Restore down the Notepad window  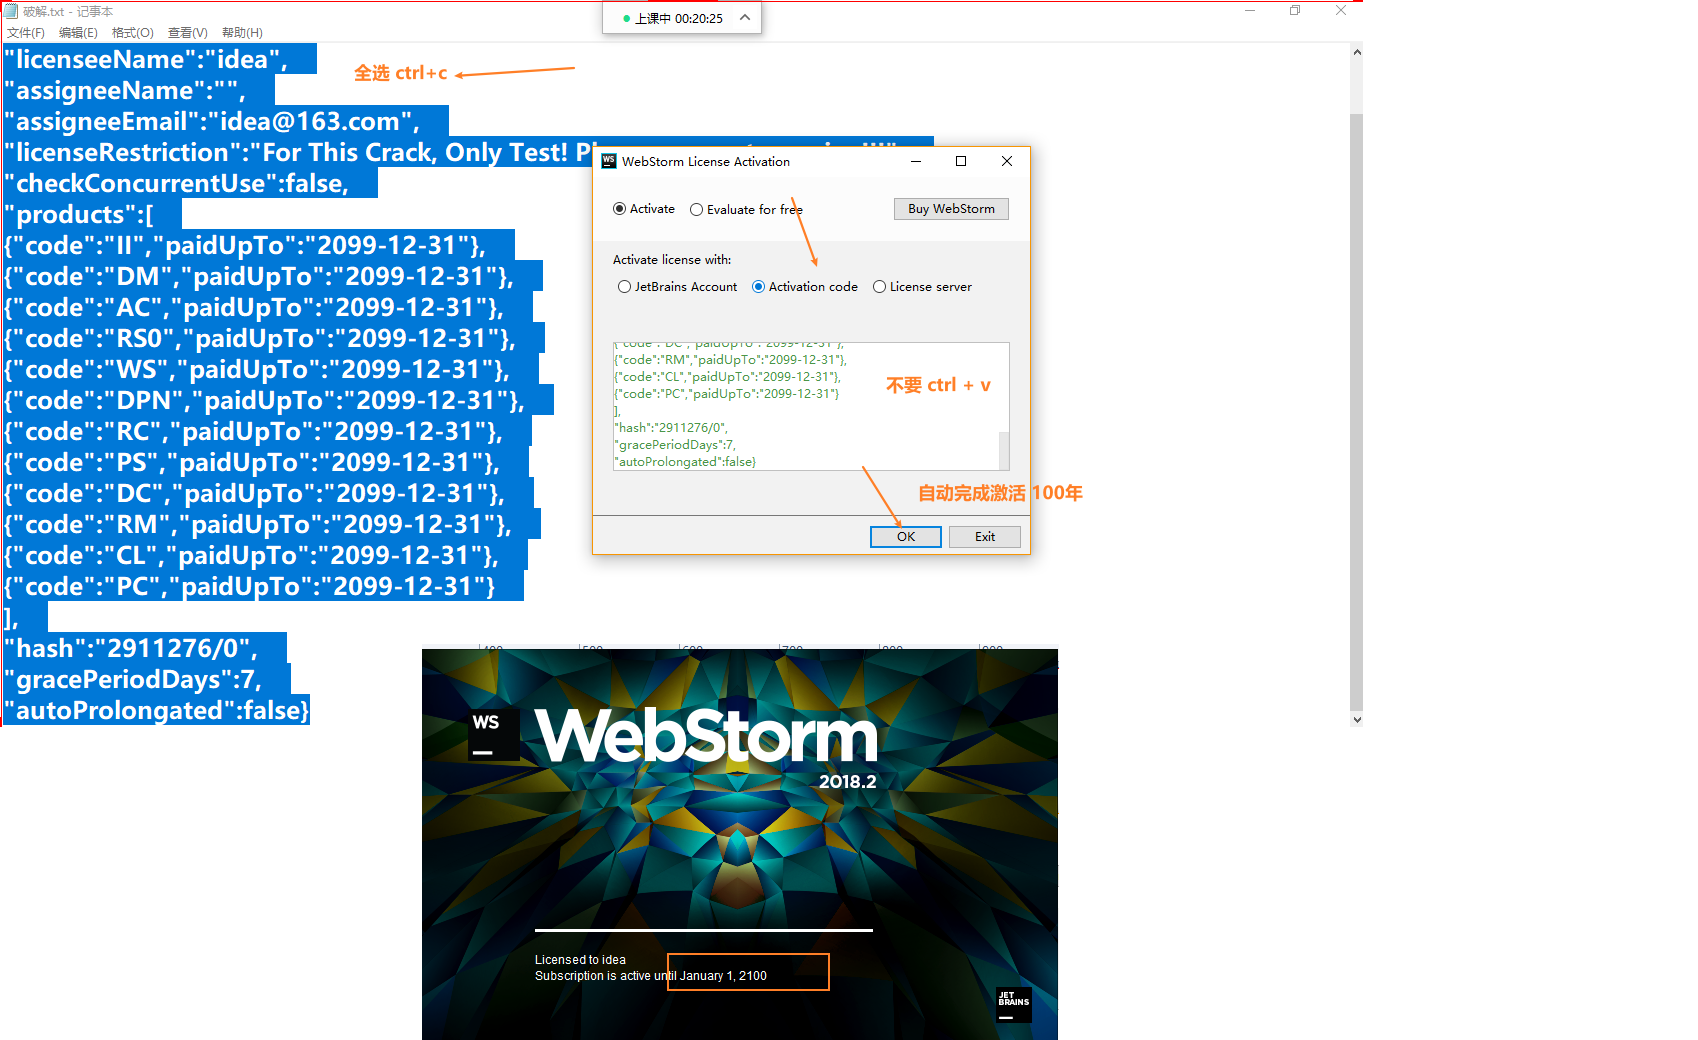[x=1295, y=11]
